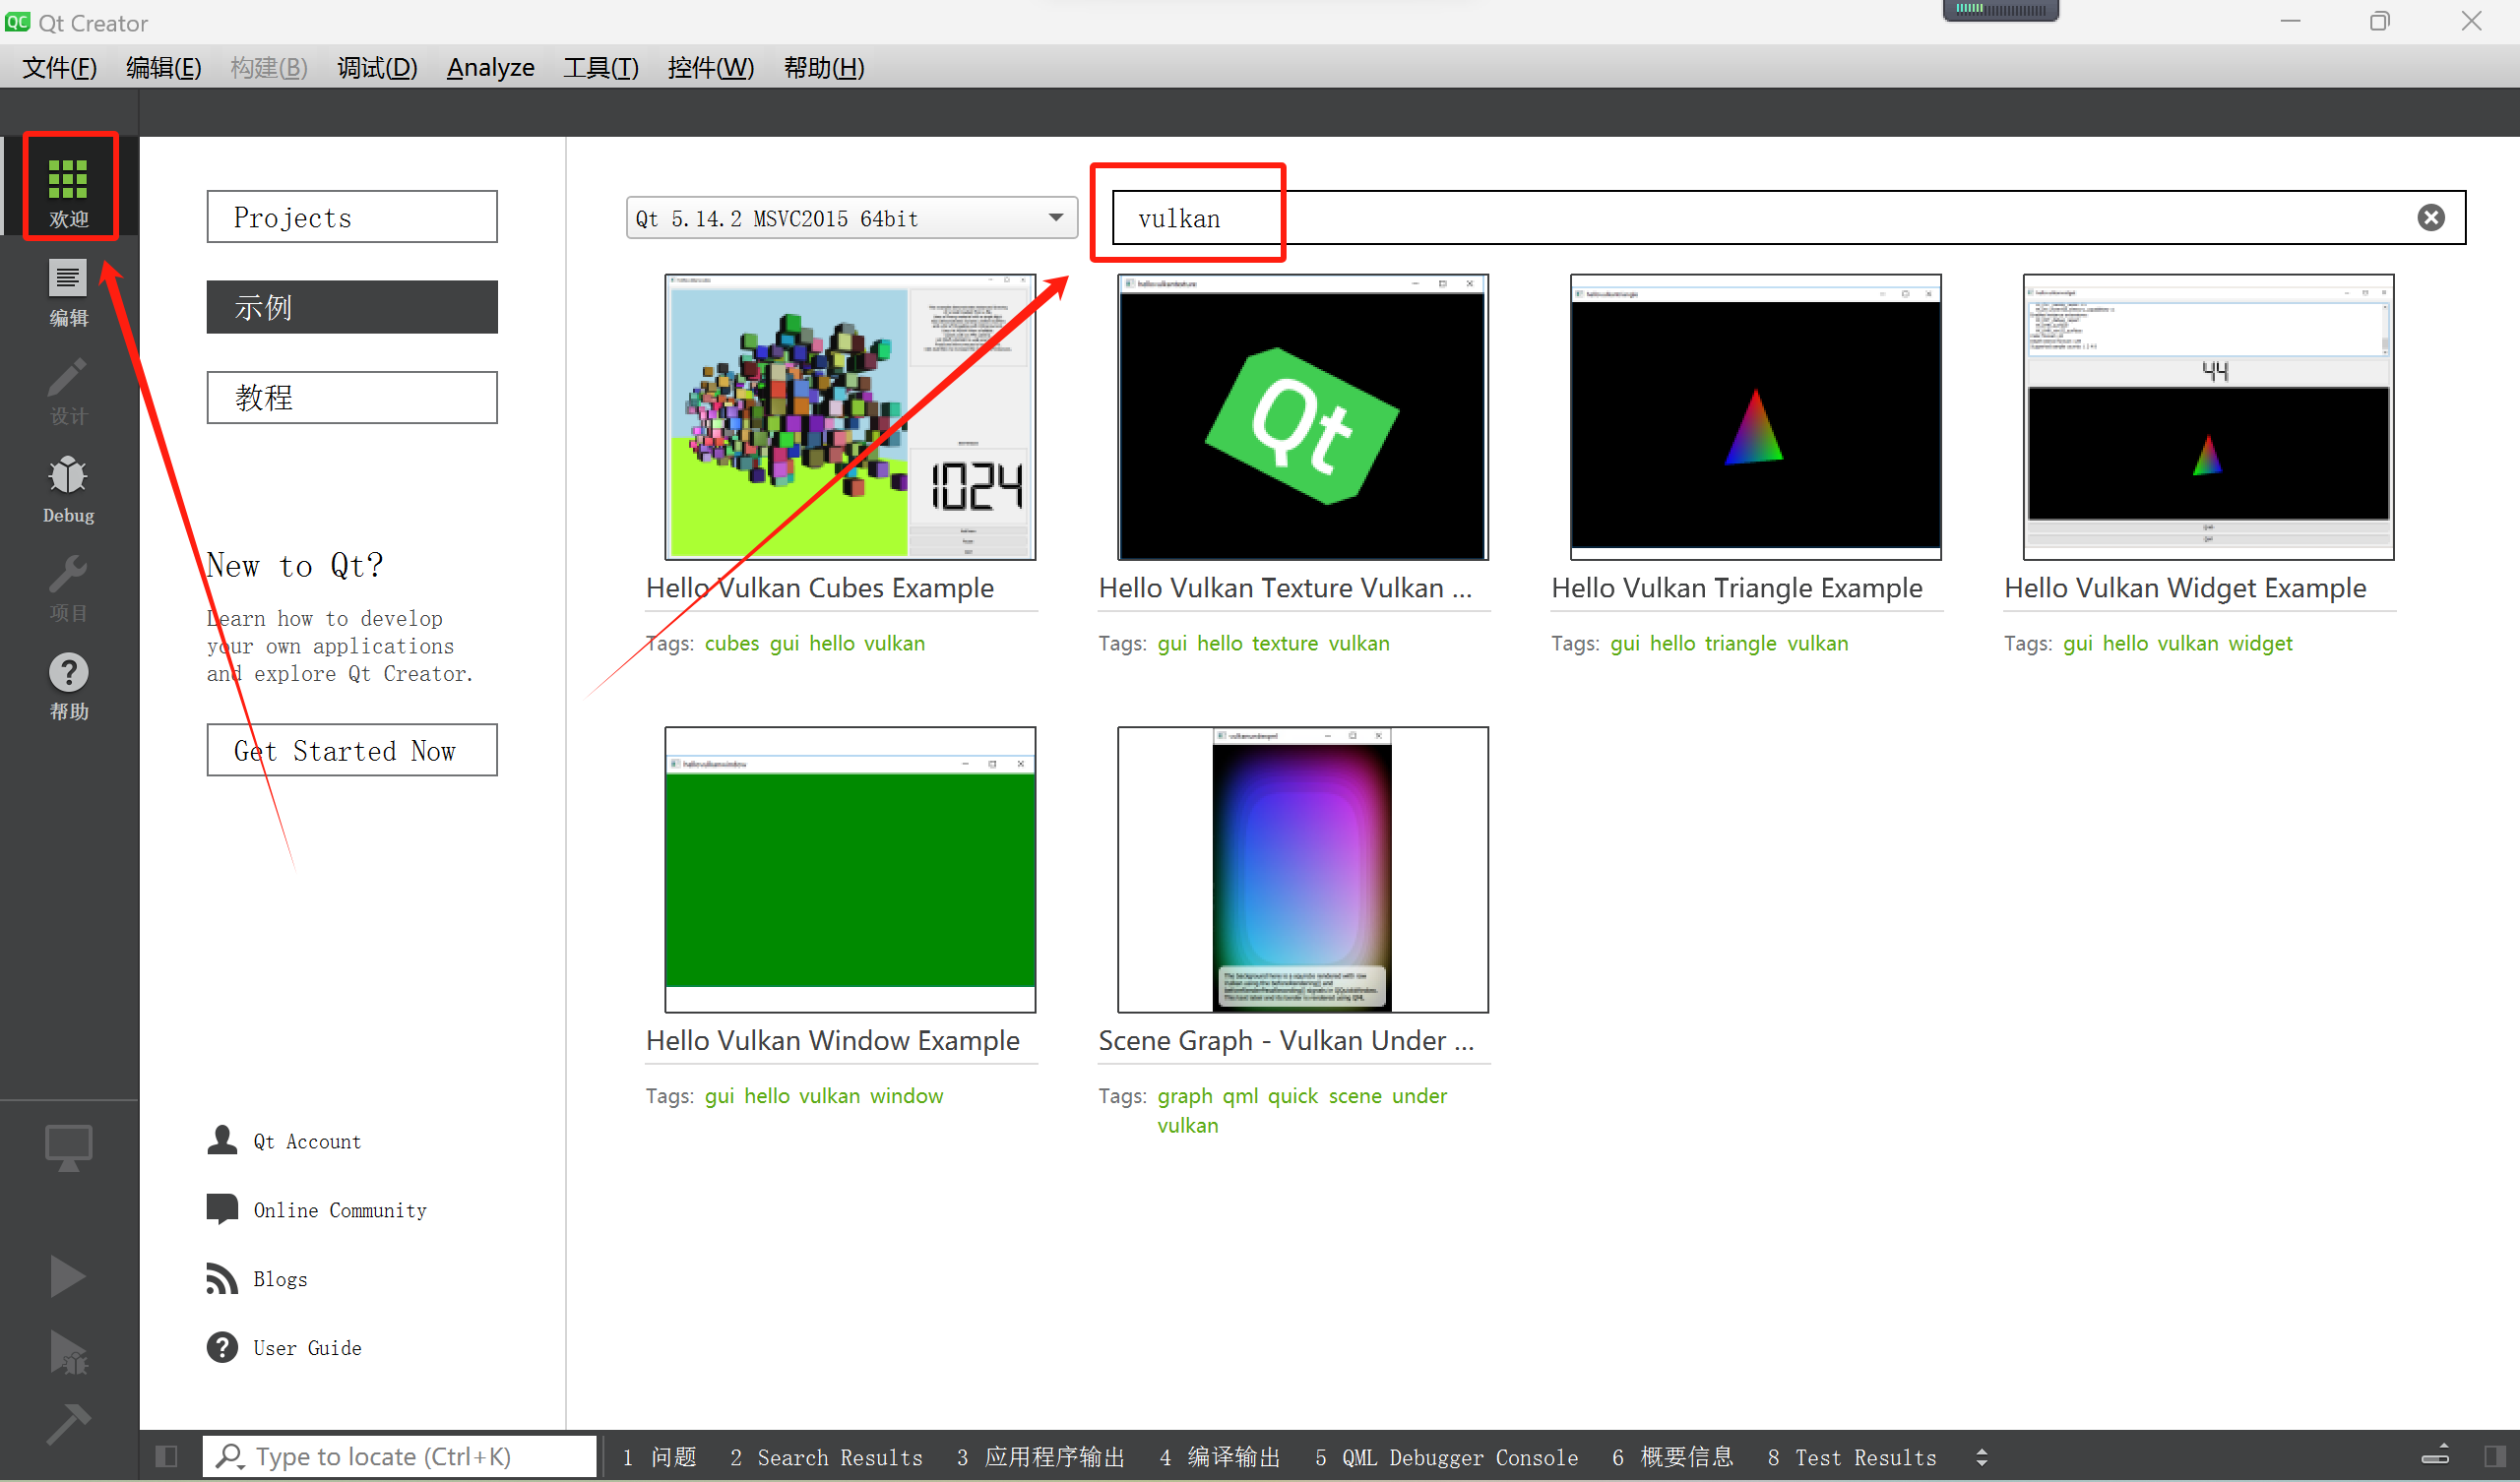
Task: Open the 教程 tutorials page
Action: (351, 397)
